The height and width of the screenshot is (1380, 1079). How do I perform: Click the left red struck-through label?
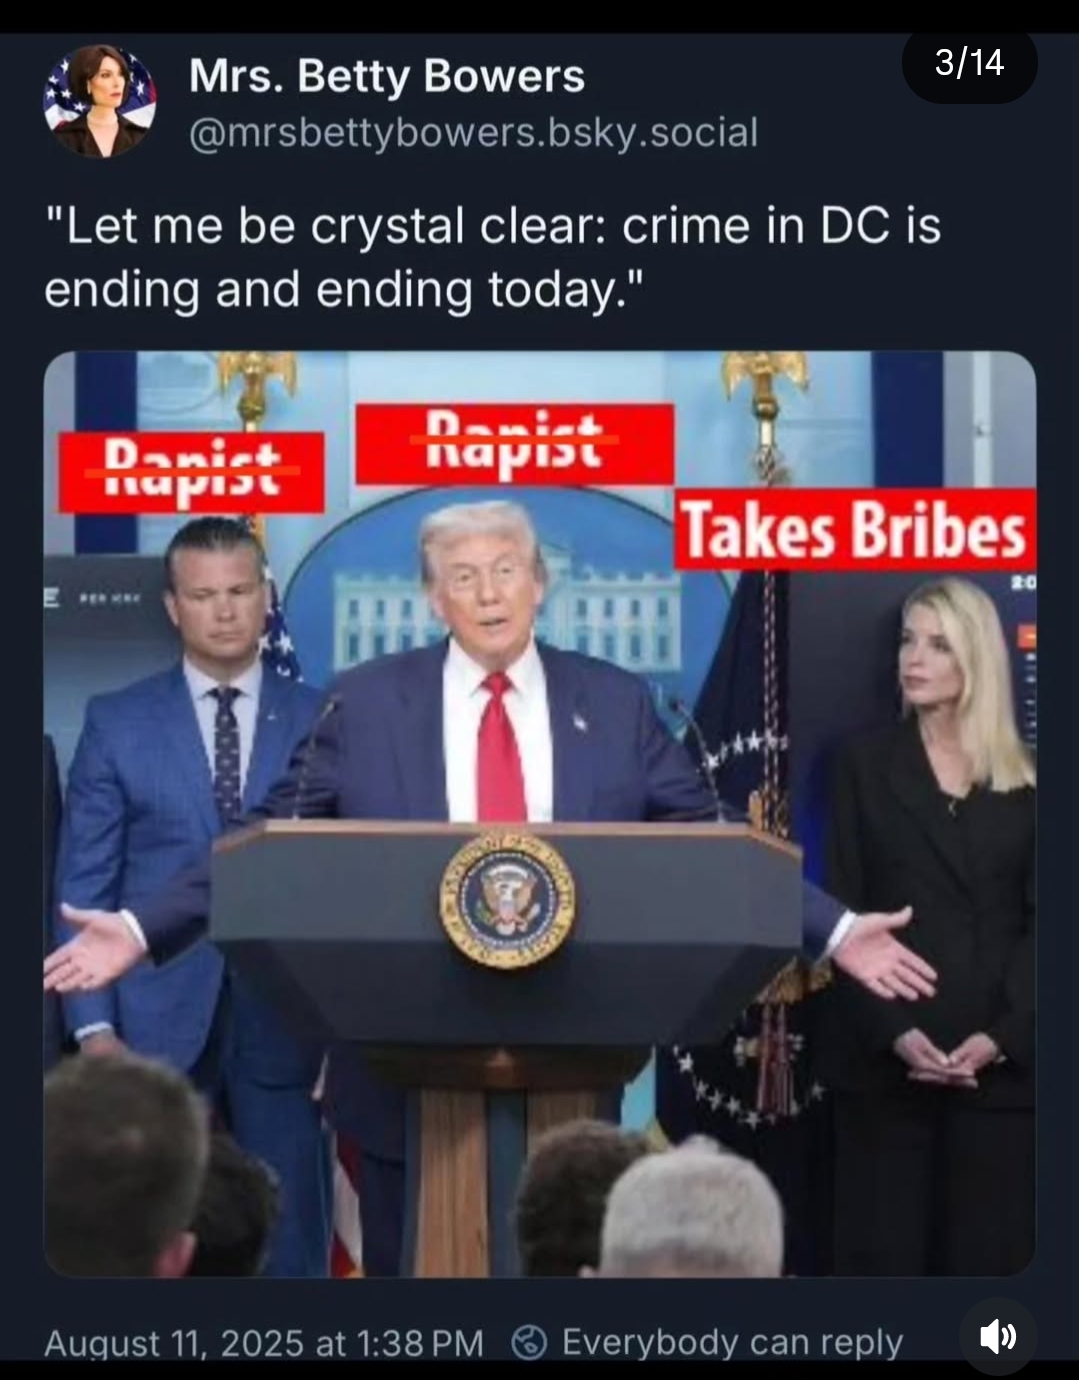[191, 472]
